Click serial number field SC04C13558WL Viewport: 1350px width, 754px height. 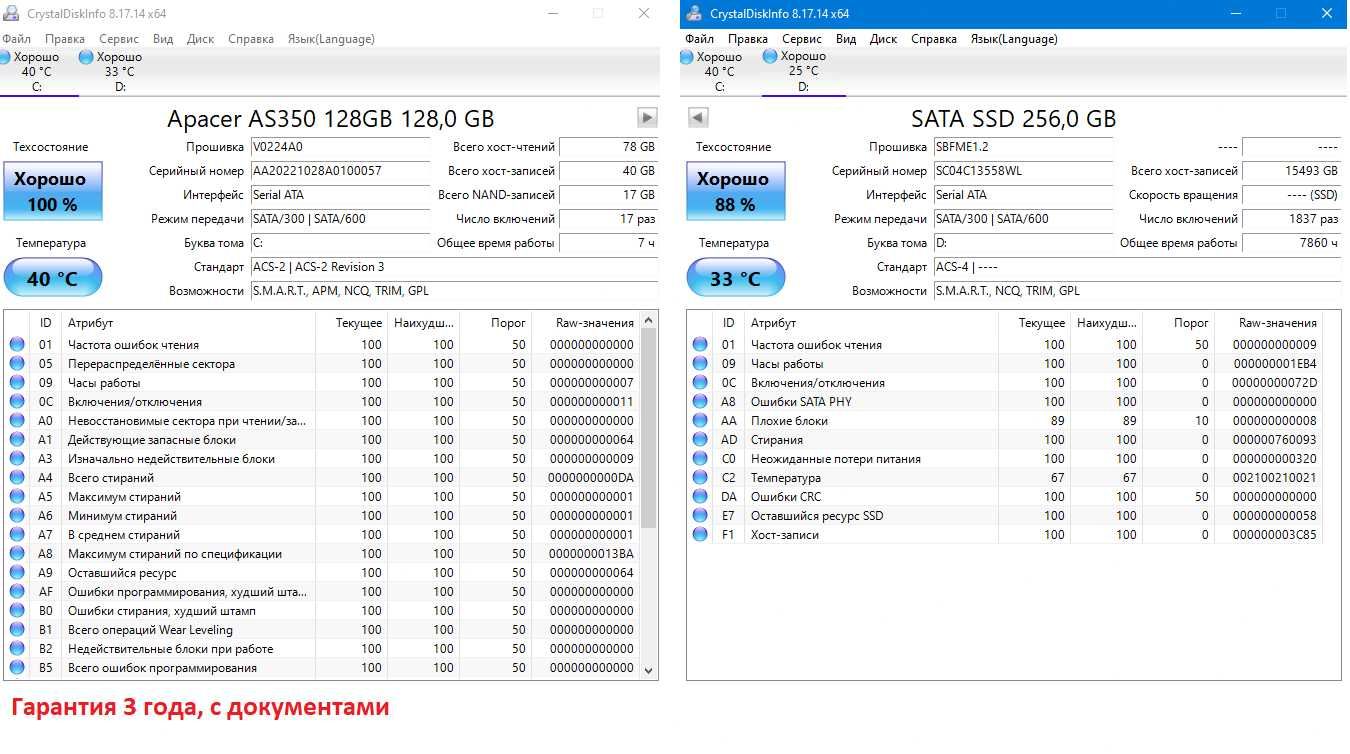[1023, 171]
